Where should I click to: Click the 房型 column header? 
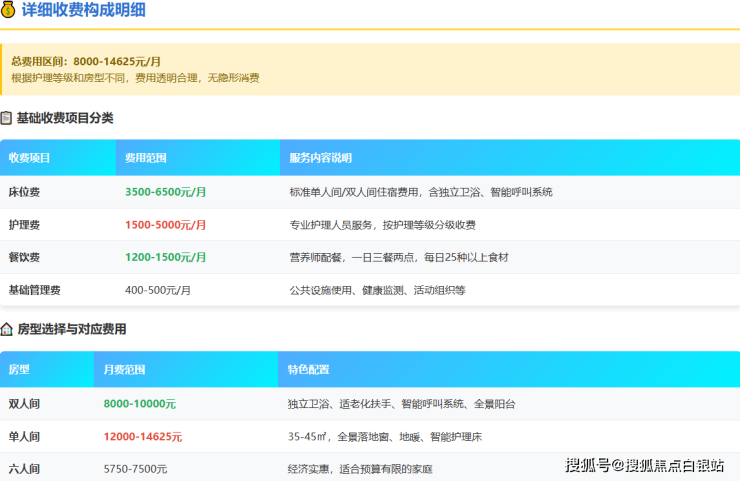19,370
